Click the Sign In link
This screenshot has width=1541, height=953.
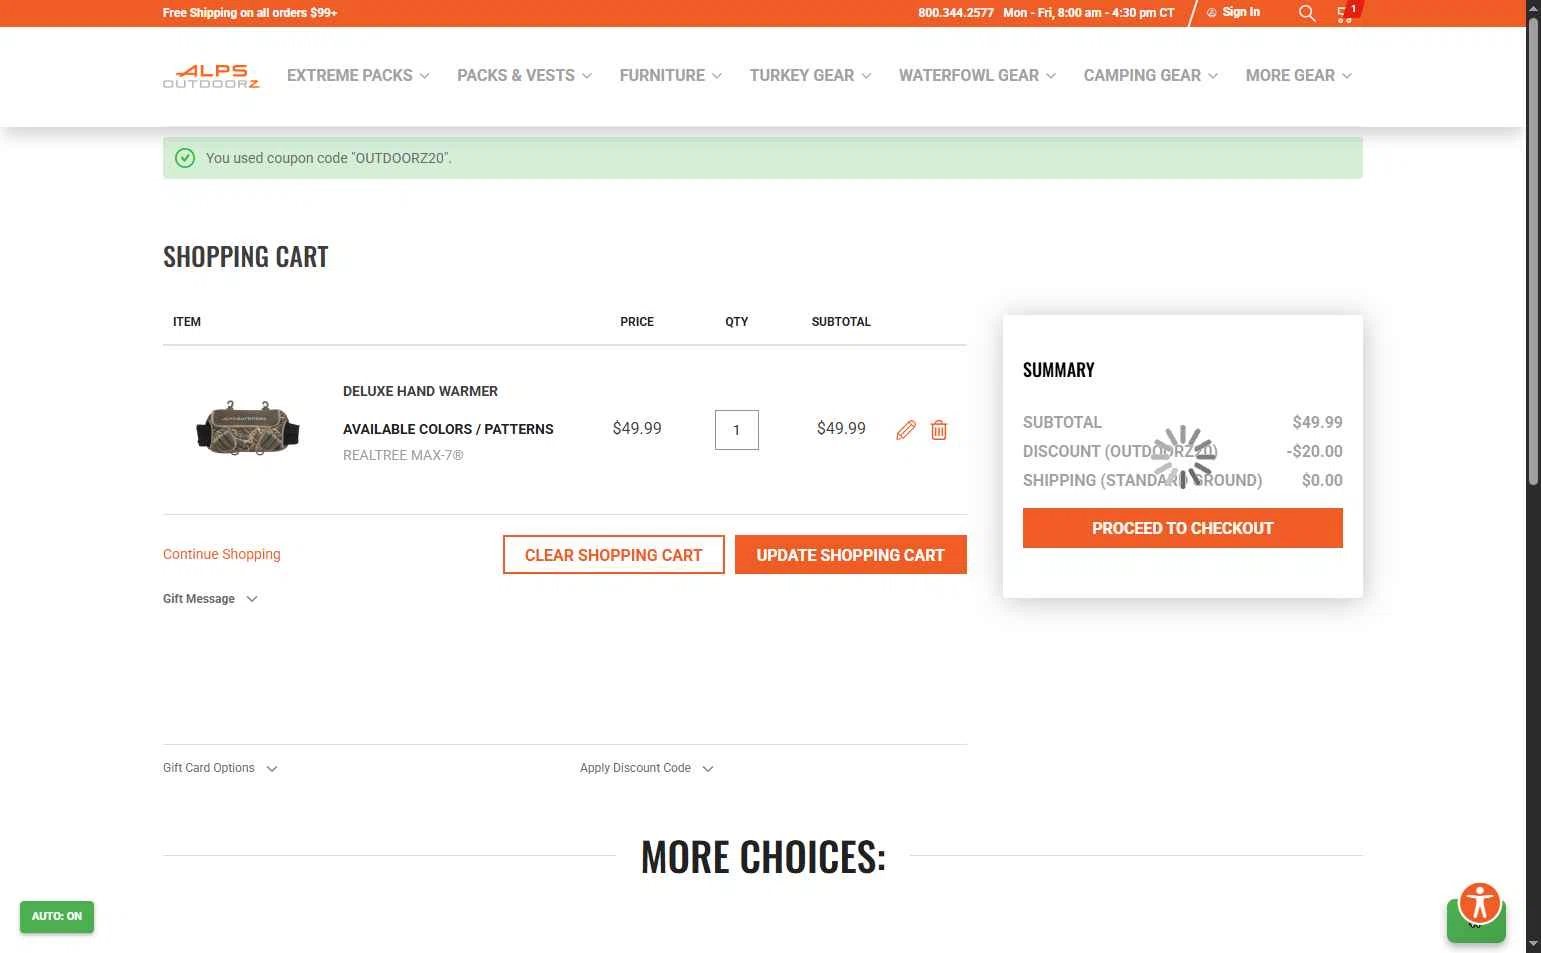point(1233,12)
